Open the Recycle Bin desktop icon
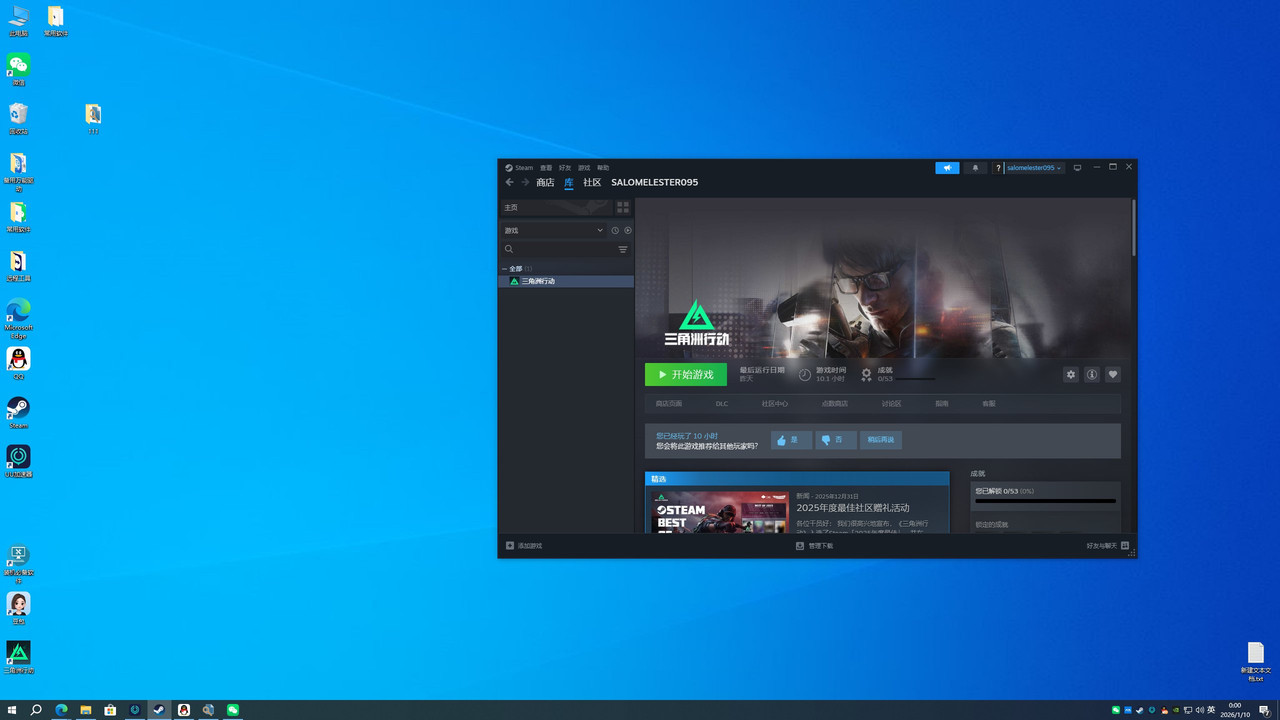The height and width of the screenshot is (720, 1280). [18, 118]
